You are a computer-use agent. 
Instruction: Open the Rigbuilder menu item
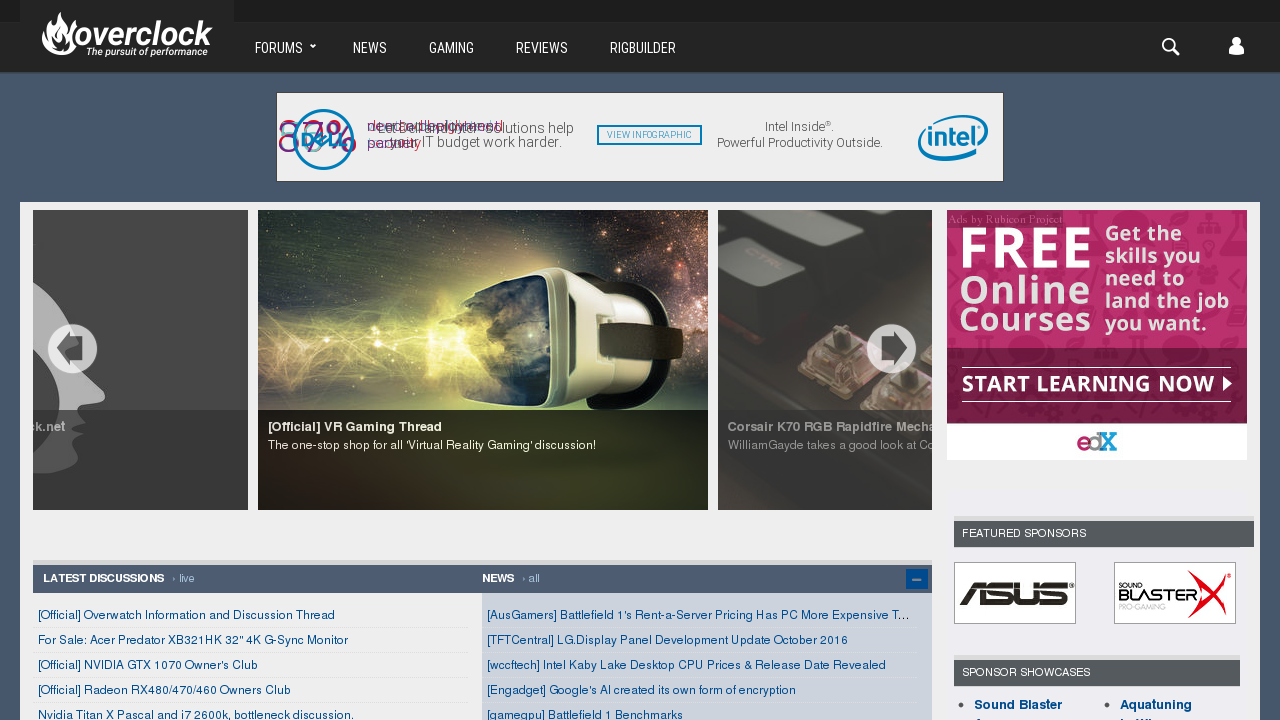point(643,48)
